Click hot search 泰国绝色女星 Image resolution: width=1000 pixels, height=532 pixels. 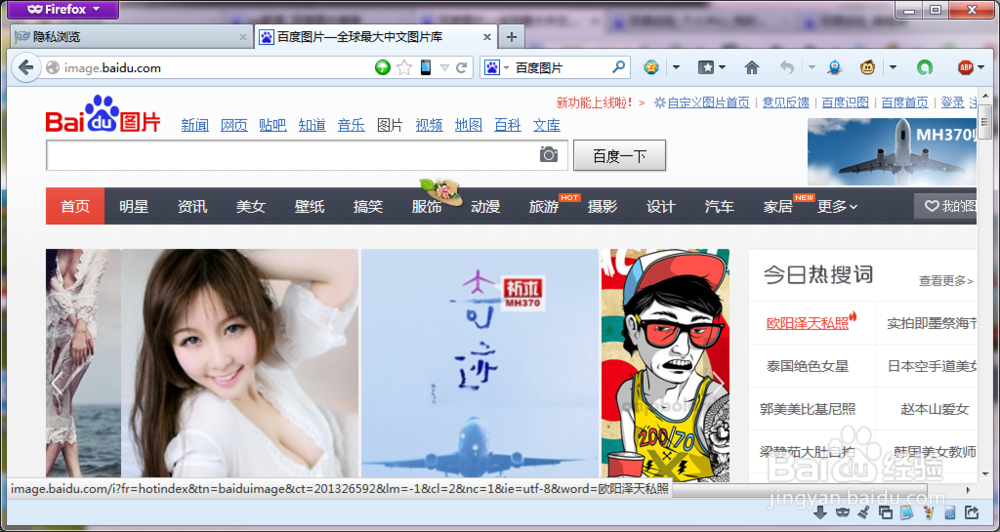point(807,366)
